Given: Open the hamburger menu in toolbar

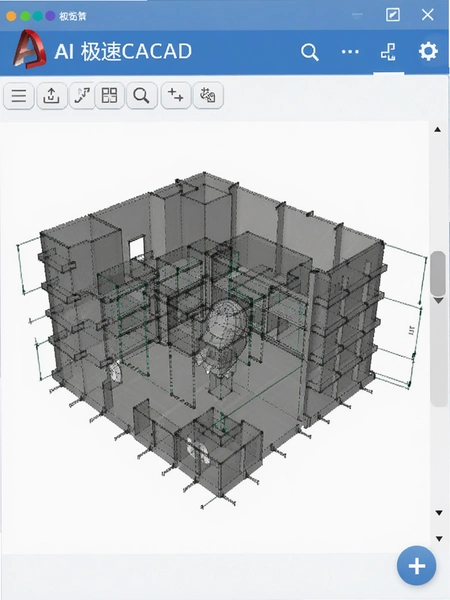Looking at the screenshot, I should [19, 96].
